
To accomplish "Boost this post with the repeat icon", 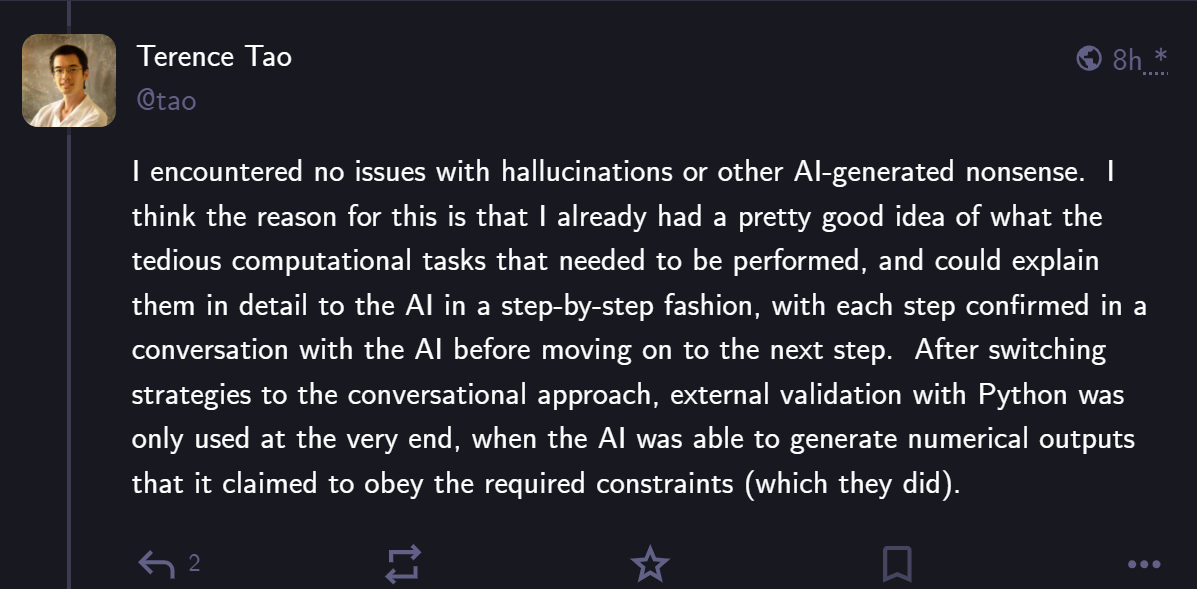I will (x=404, y=564).
